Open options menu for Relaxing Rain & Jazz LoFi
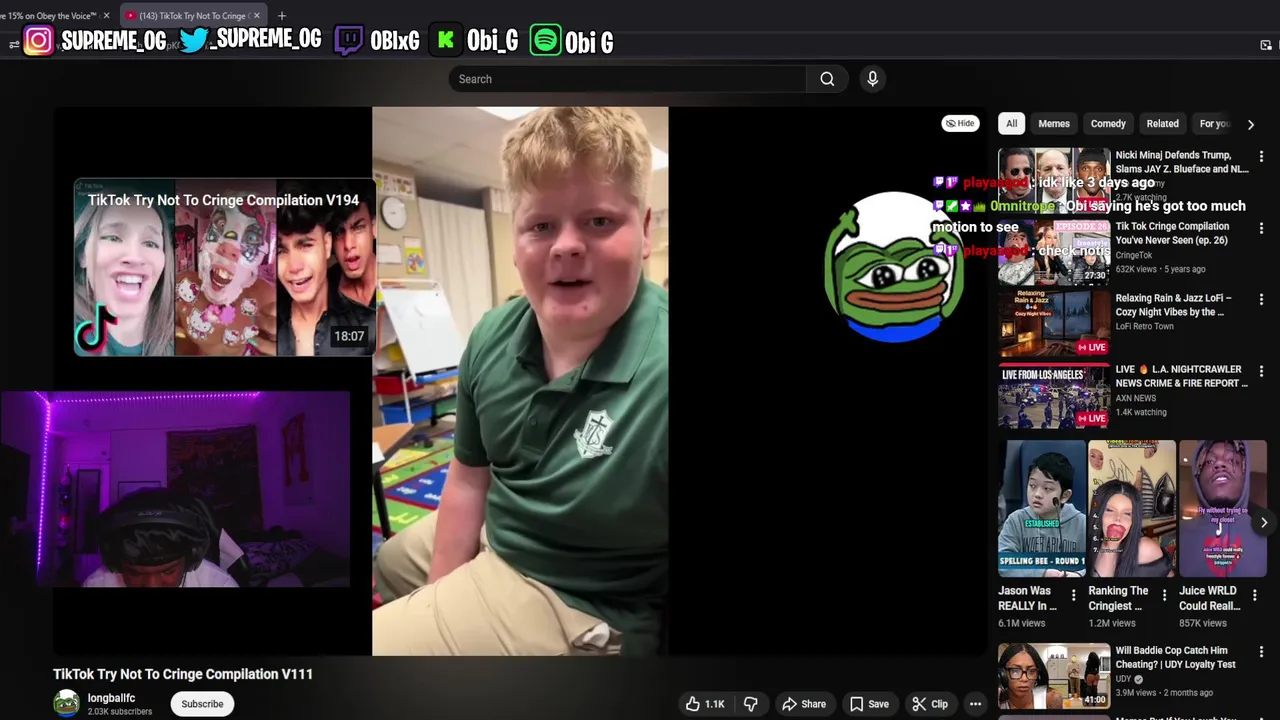Image resolution: width=1280 pixels, height=720 pixels. point(1261,300)
